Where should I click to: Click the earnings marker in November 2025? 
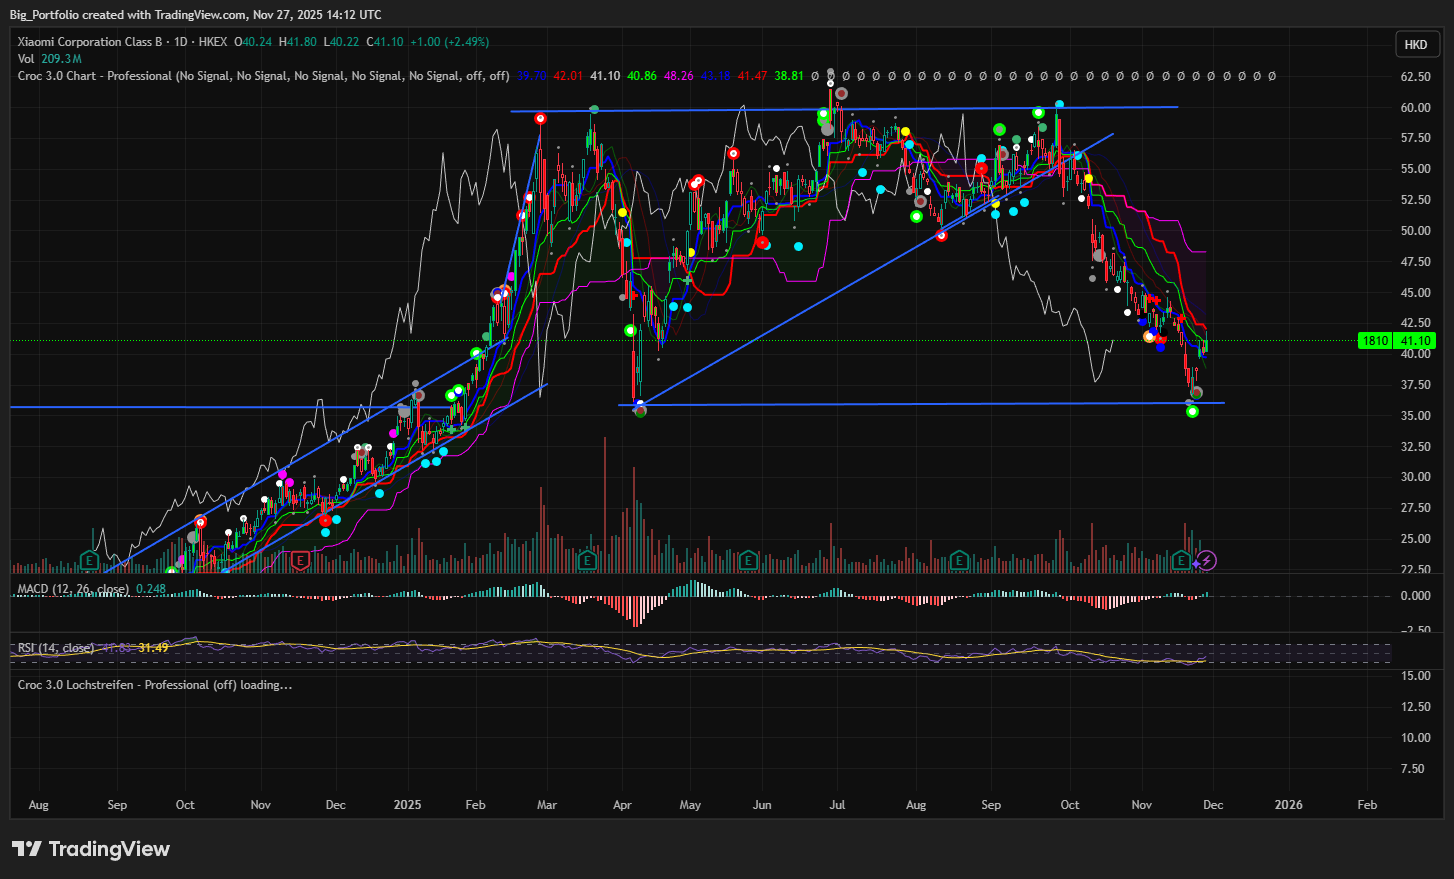pos(1183,561)
